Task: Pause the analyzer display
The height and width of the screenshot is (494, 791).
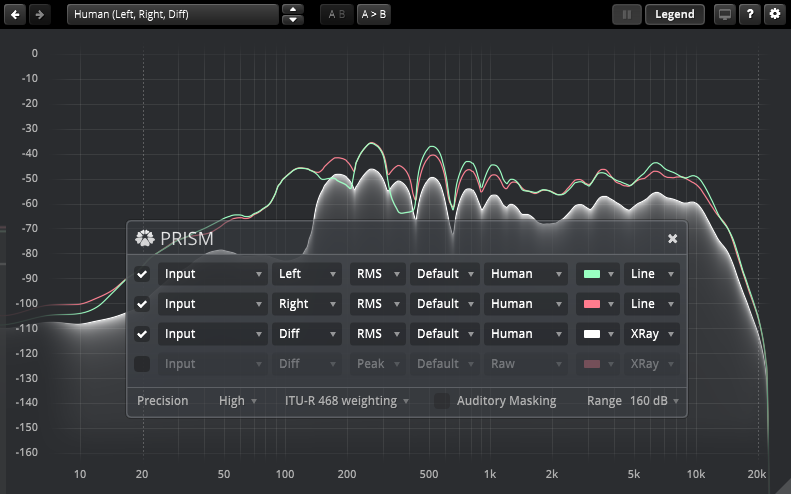Action: point(627,14)
